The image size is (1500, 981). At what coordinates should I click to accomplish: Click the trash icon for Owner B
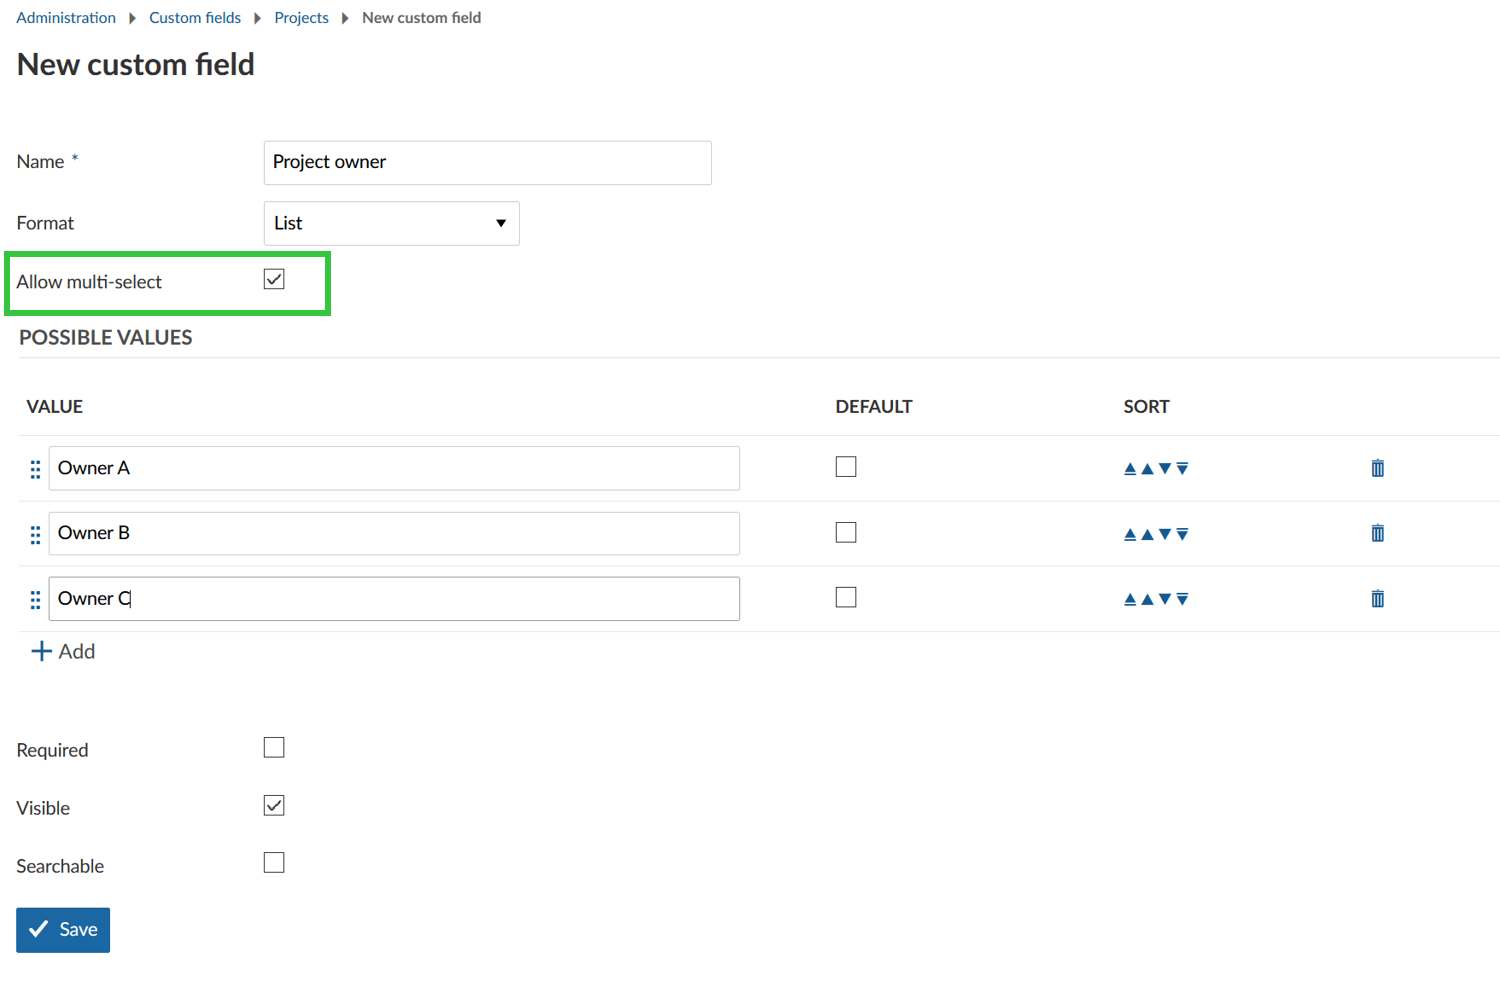(1377, 533)
